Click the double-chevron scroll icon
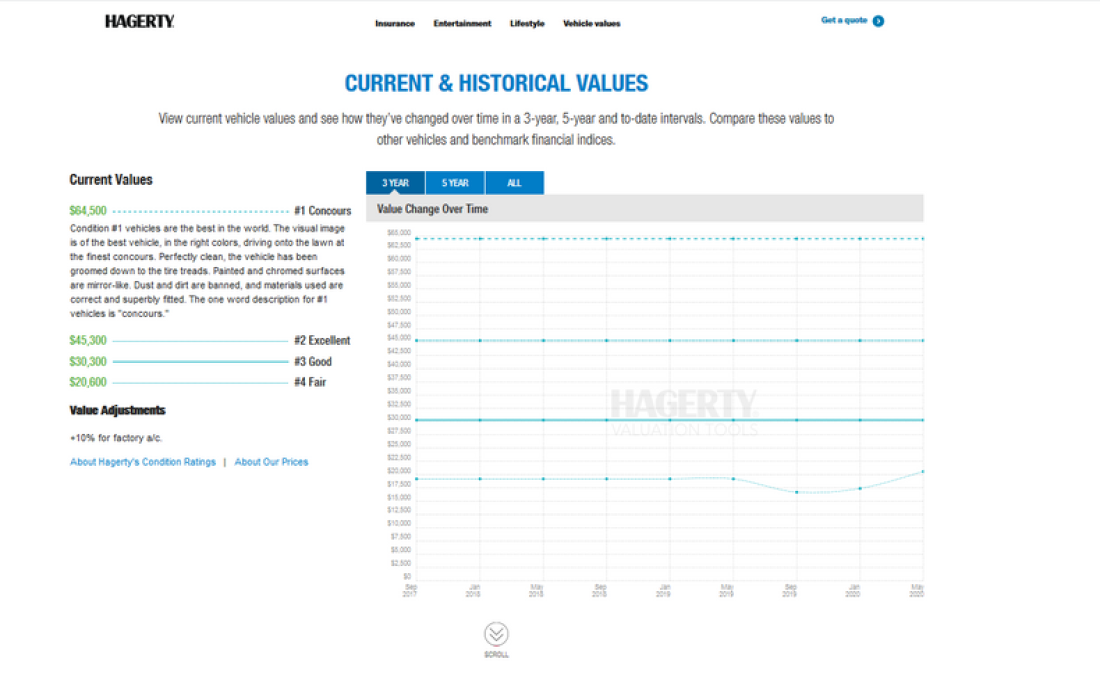The width and height of the screenshot is (1100, 694). click(x=496, y=634)
